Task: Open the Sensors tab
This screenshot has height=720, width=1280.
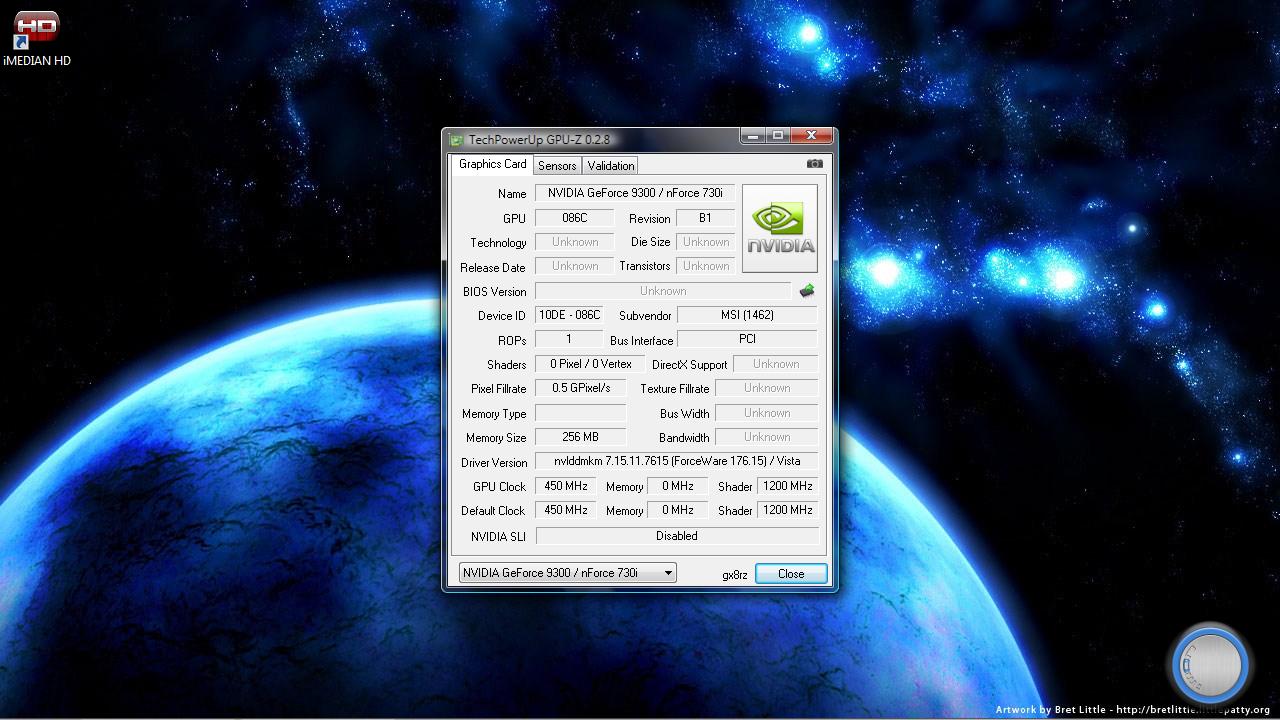Action: (x=557, y=166)
